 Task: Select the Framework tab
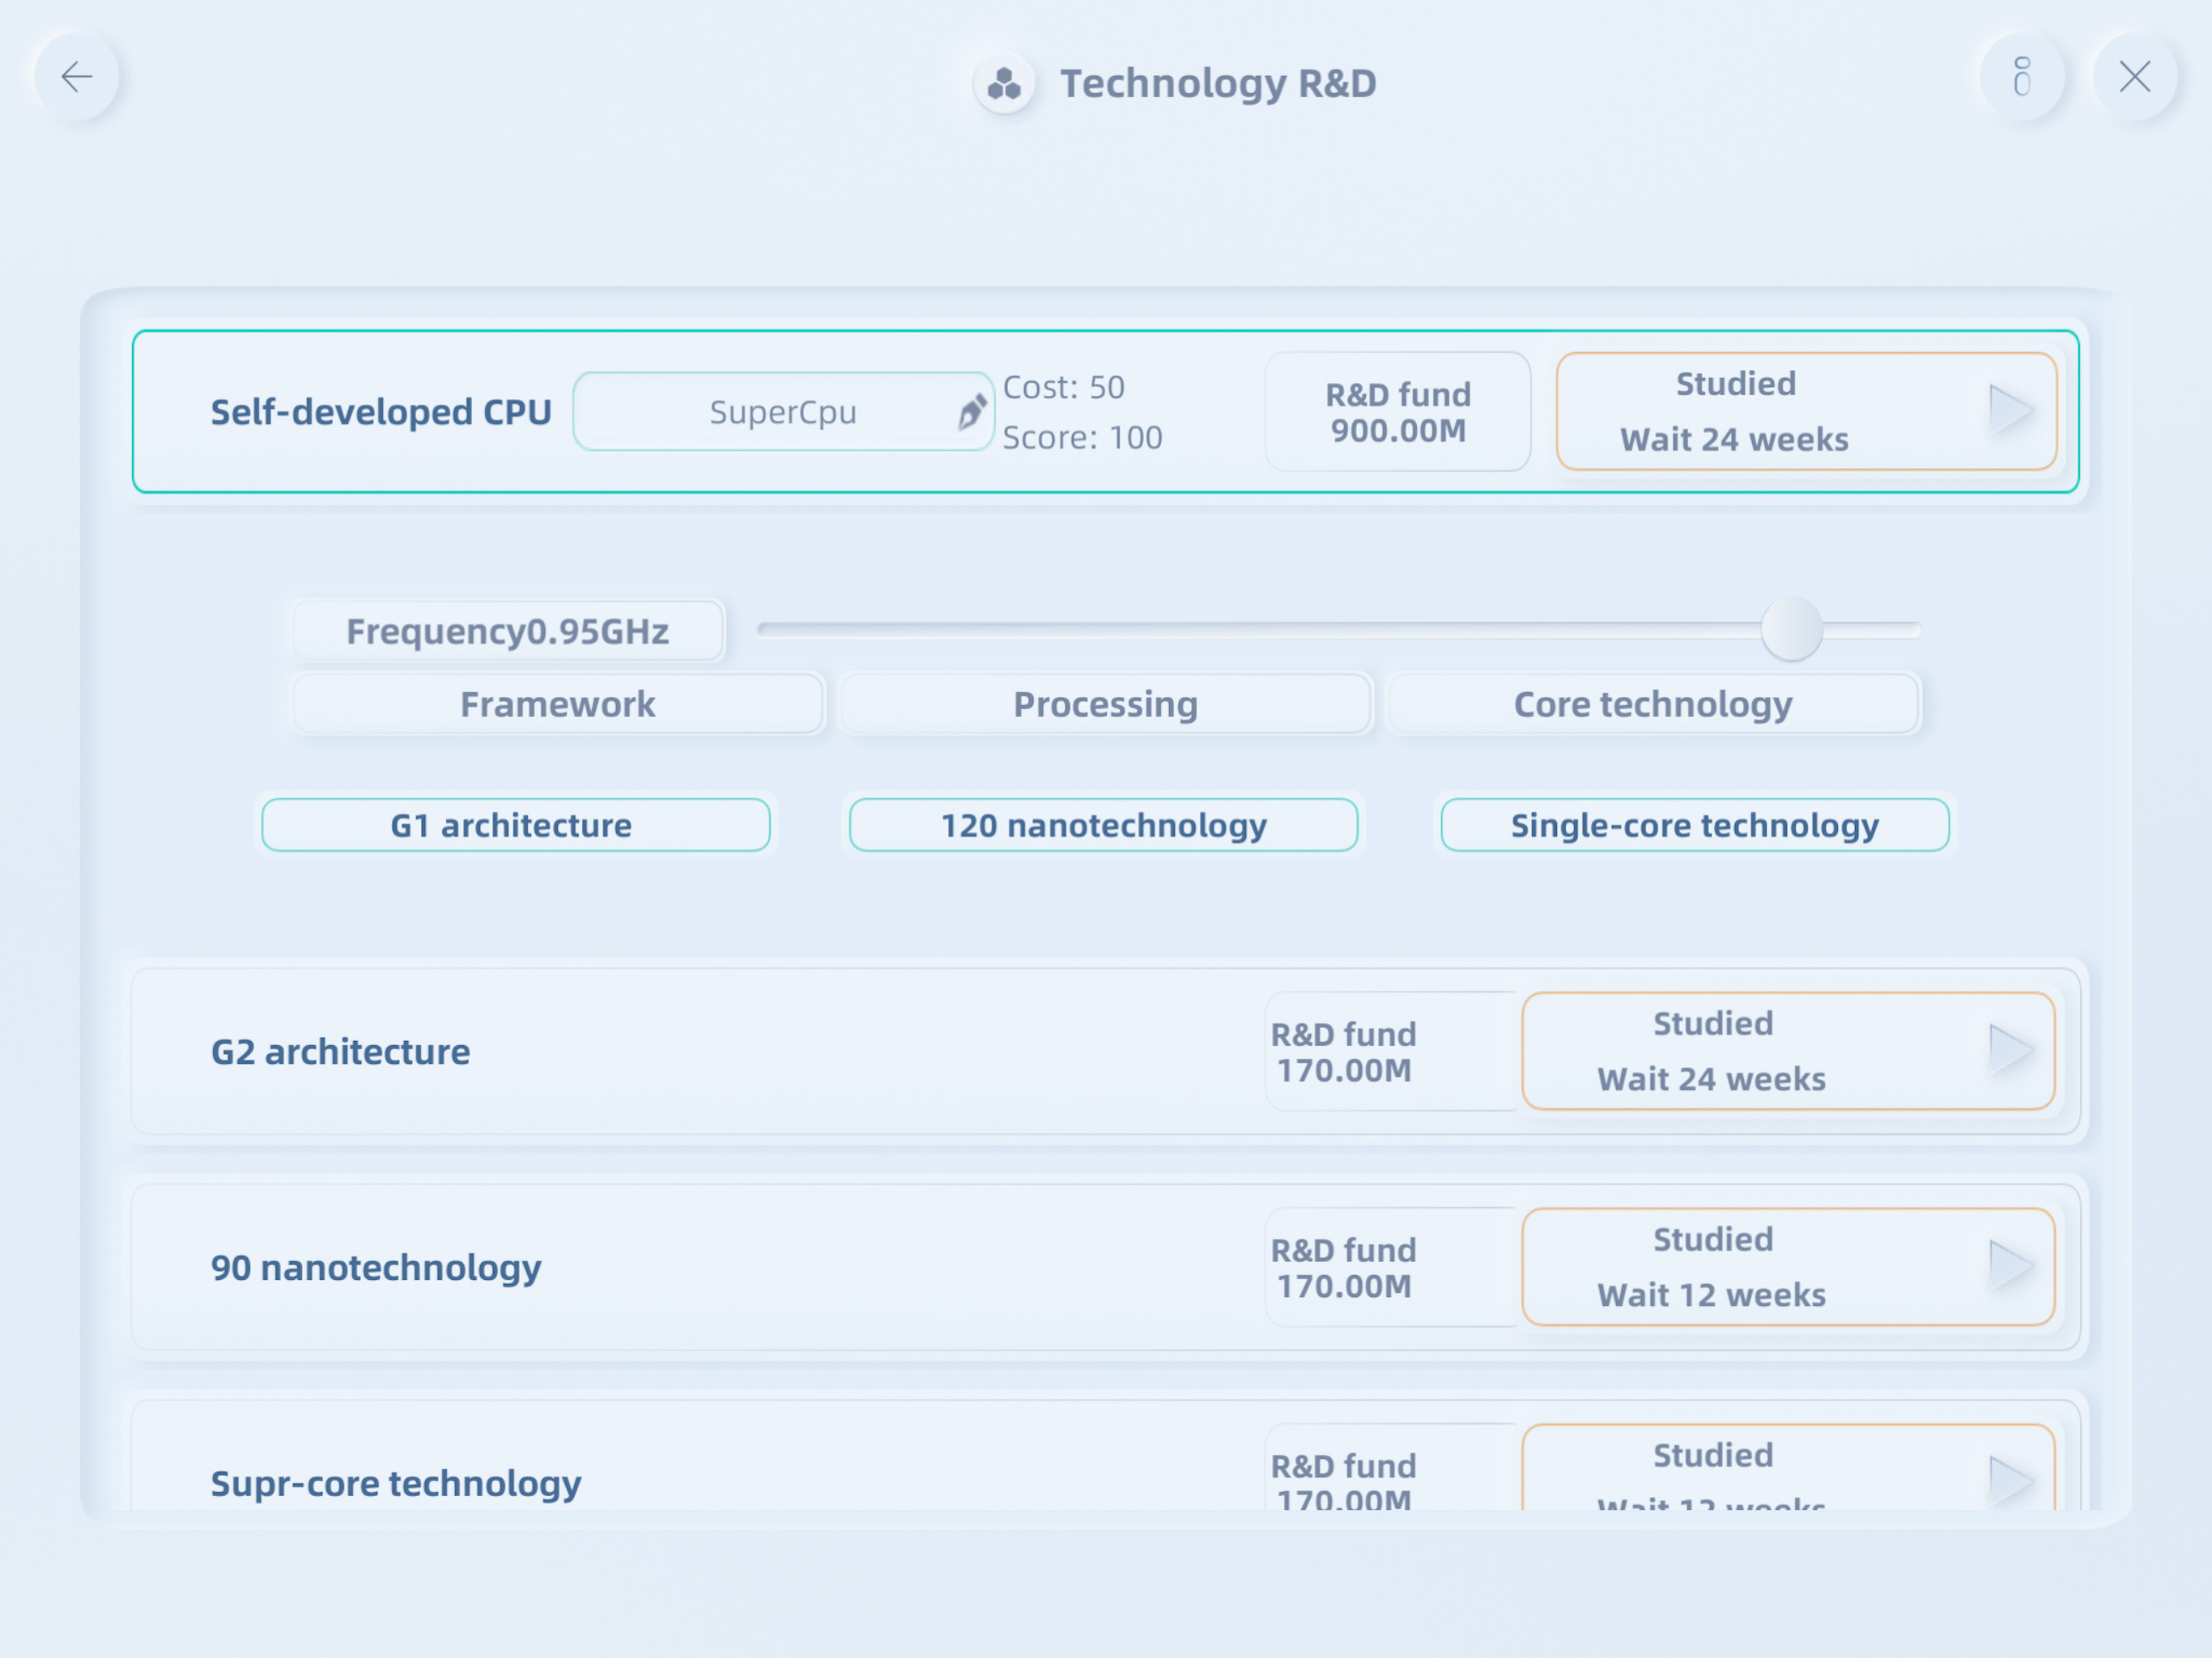point(558,704)
